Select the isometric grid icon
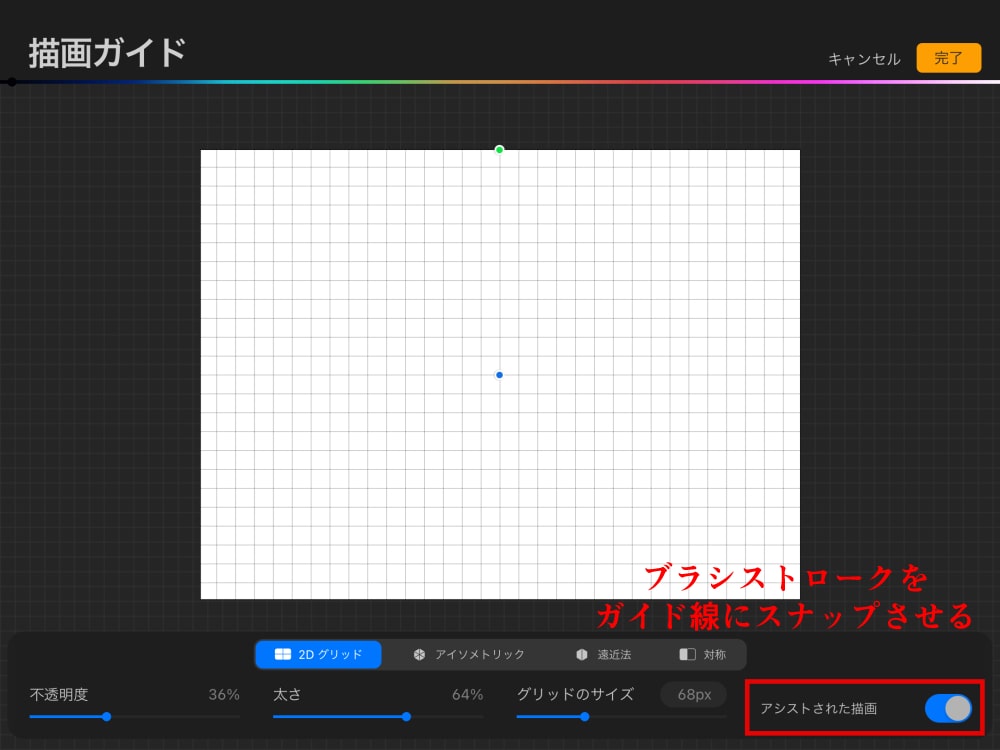 [x=417, y=654]
